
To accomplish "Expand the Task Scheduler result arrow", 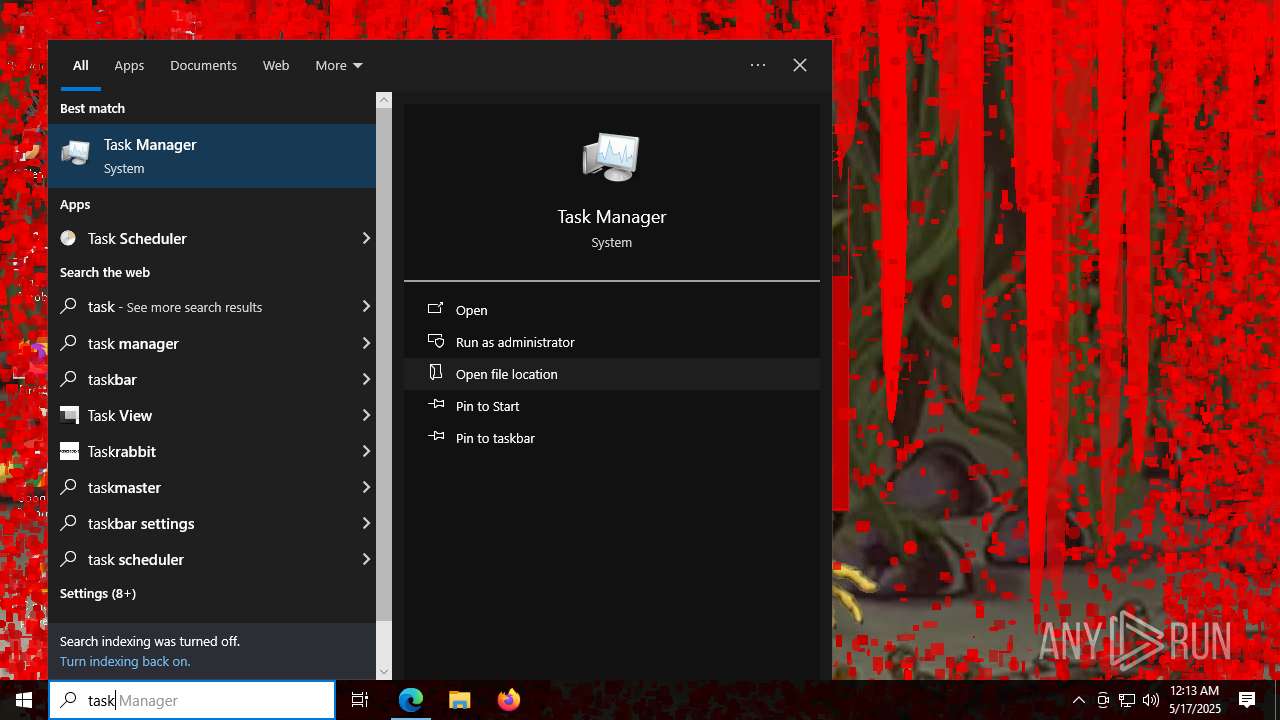I will click(x=366, y=238).
